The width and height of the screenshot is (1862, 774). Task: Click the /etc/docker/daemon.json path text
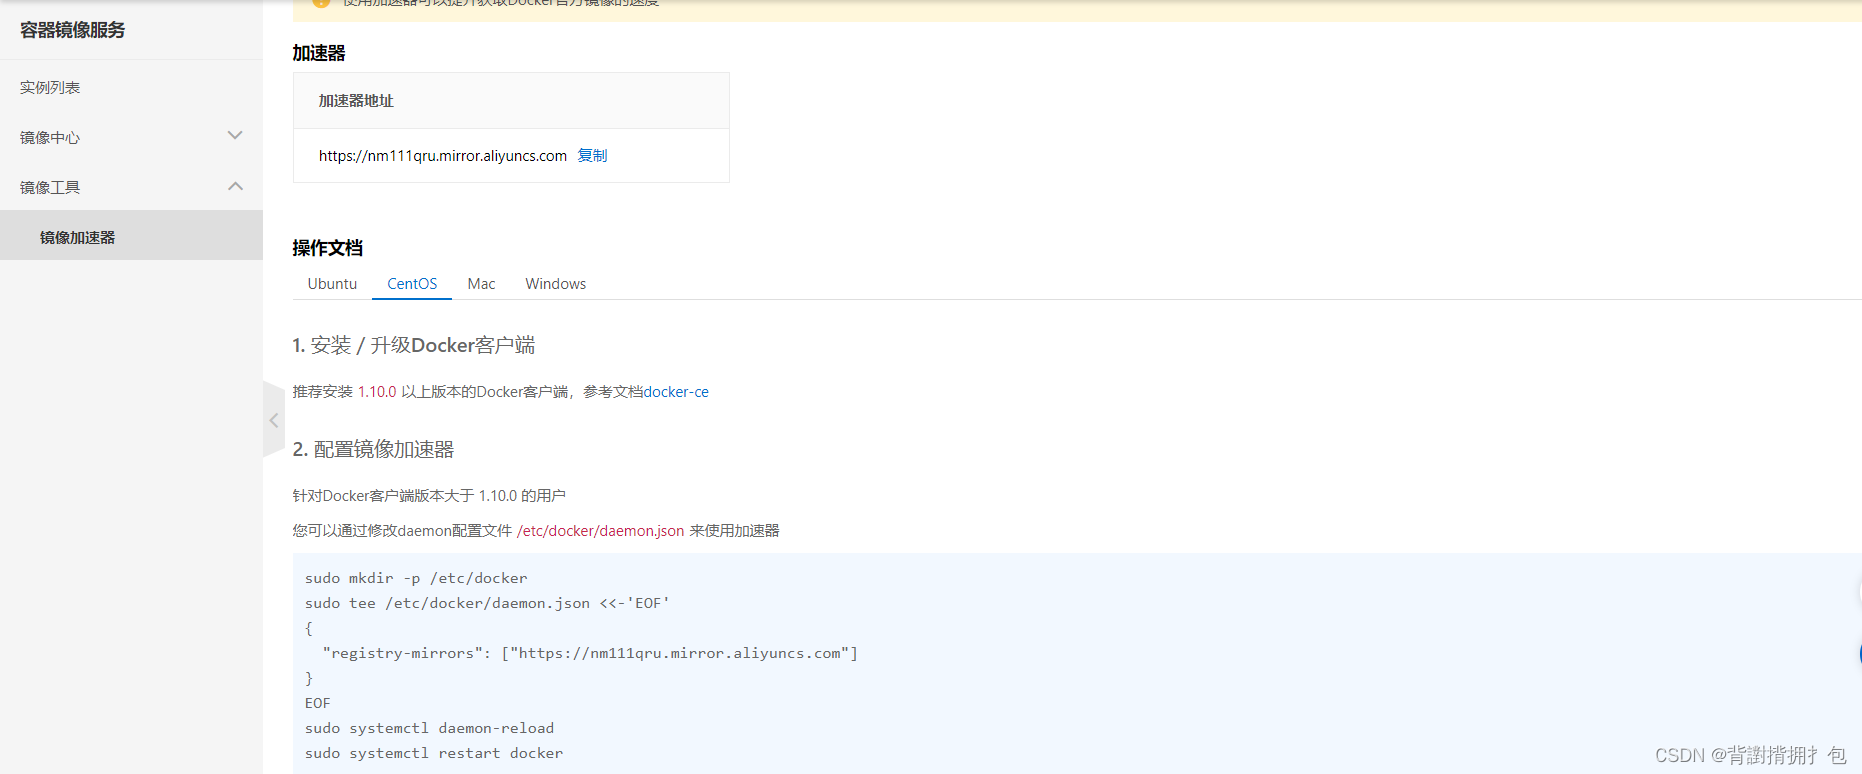[x=600, y=531]
